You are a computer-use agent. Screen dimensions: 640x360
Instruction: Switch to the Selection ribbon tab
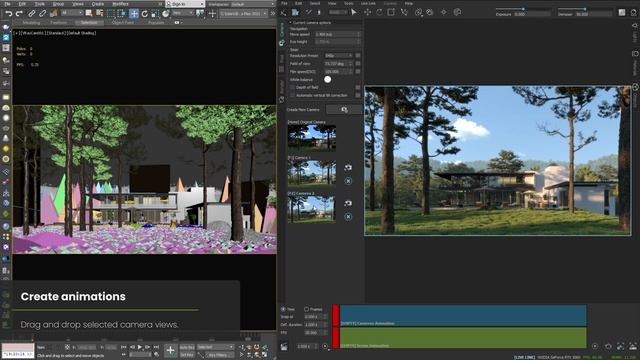point(89,22)
